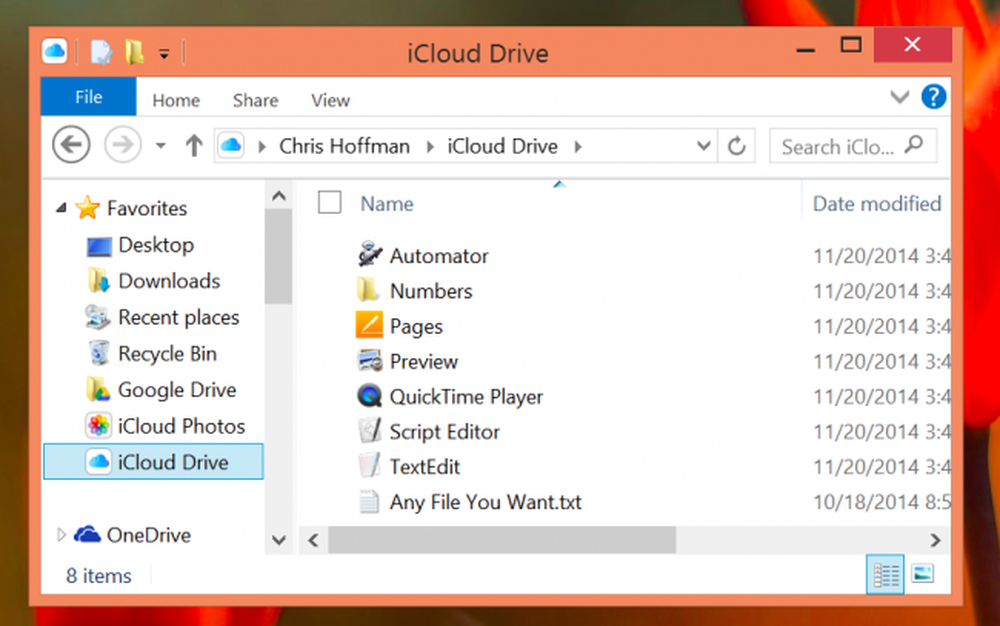
Task: Open Desktop in Favorites
Action: [x=156, y=245]
